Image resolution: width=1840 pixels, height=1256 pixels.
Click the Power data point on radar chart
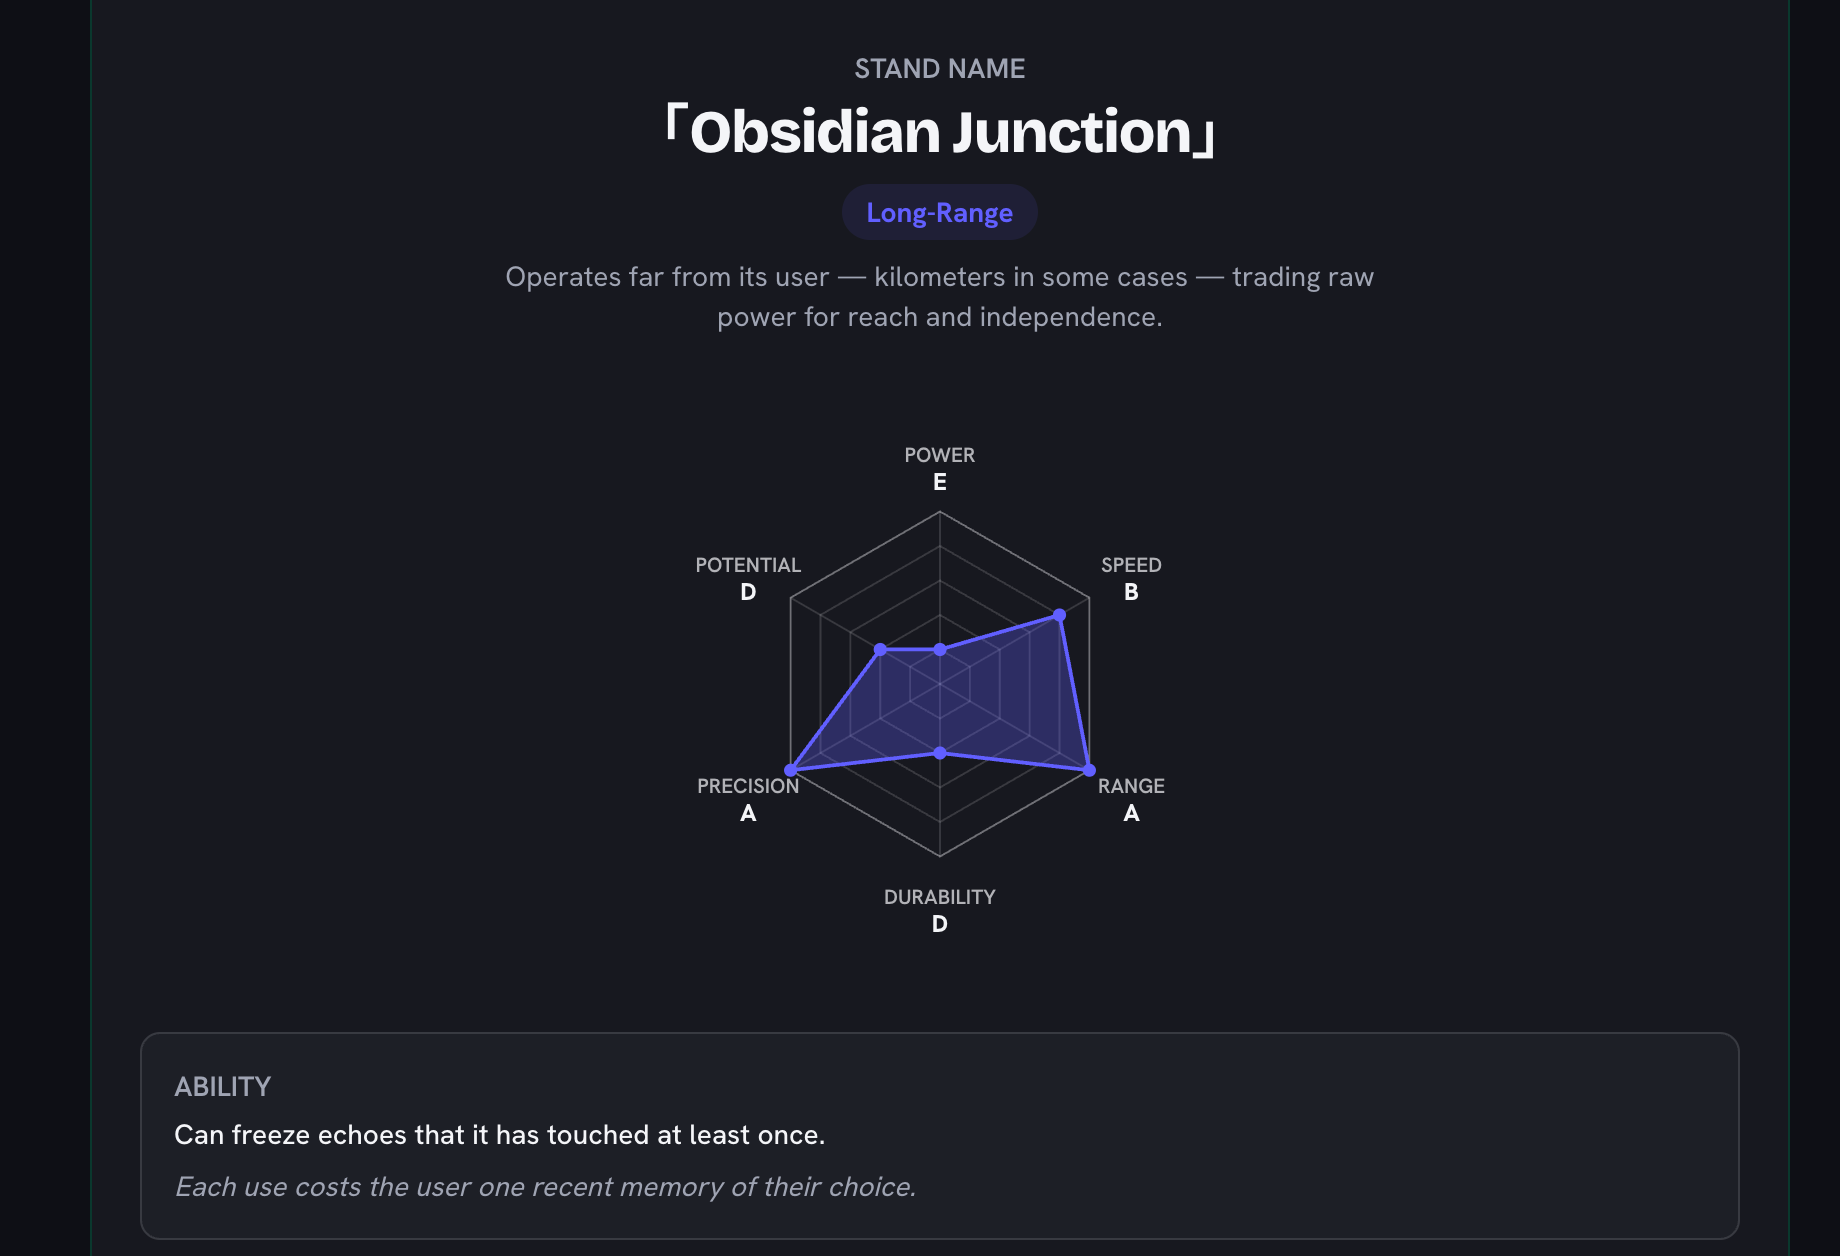click(939, 650)
